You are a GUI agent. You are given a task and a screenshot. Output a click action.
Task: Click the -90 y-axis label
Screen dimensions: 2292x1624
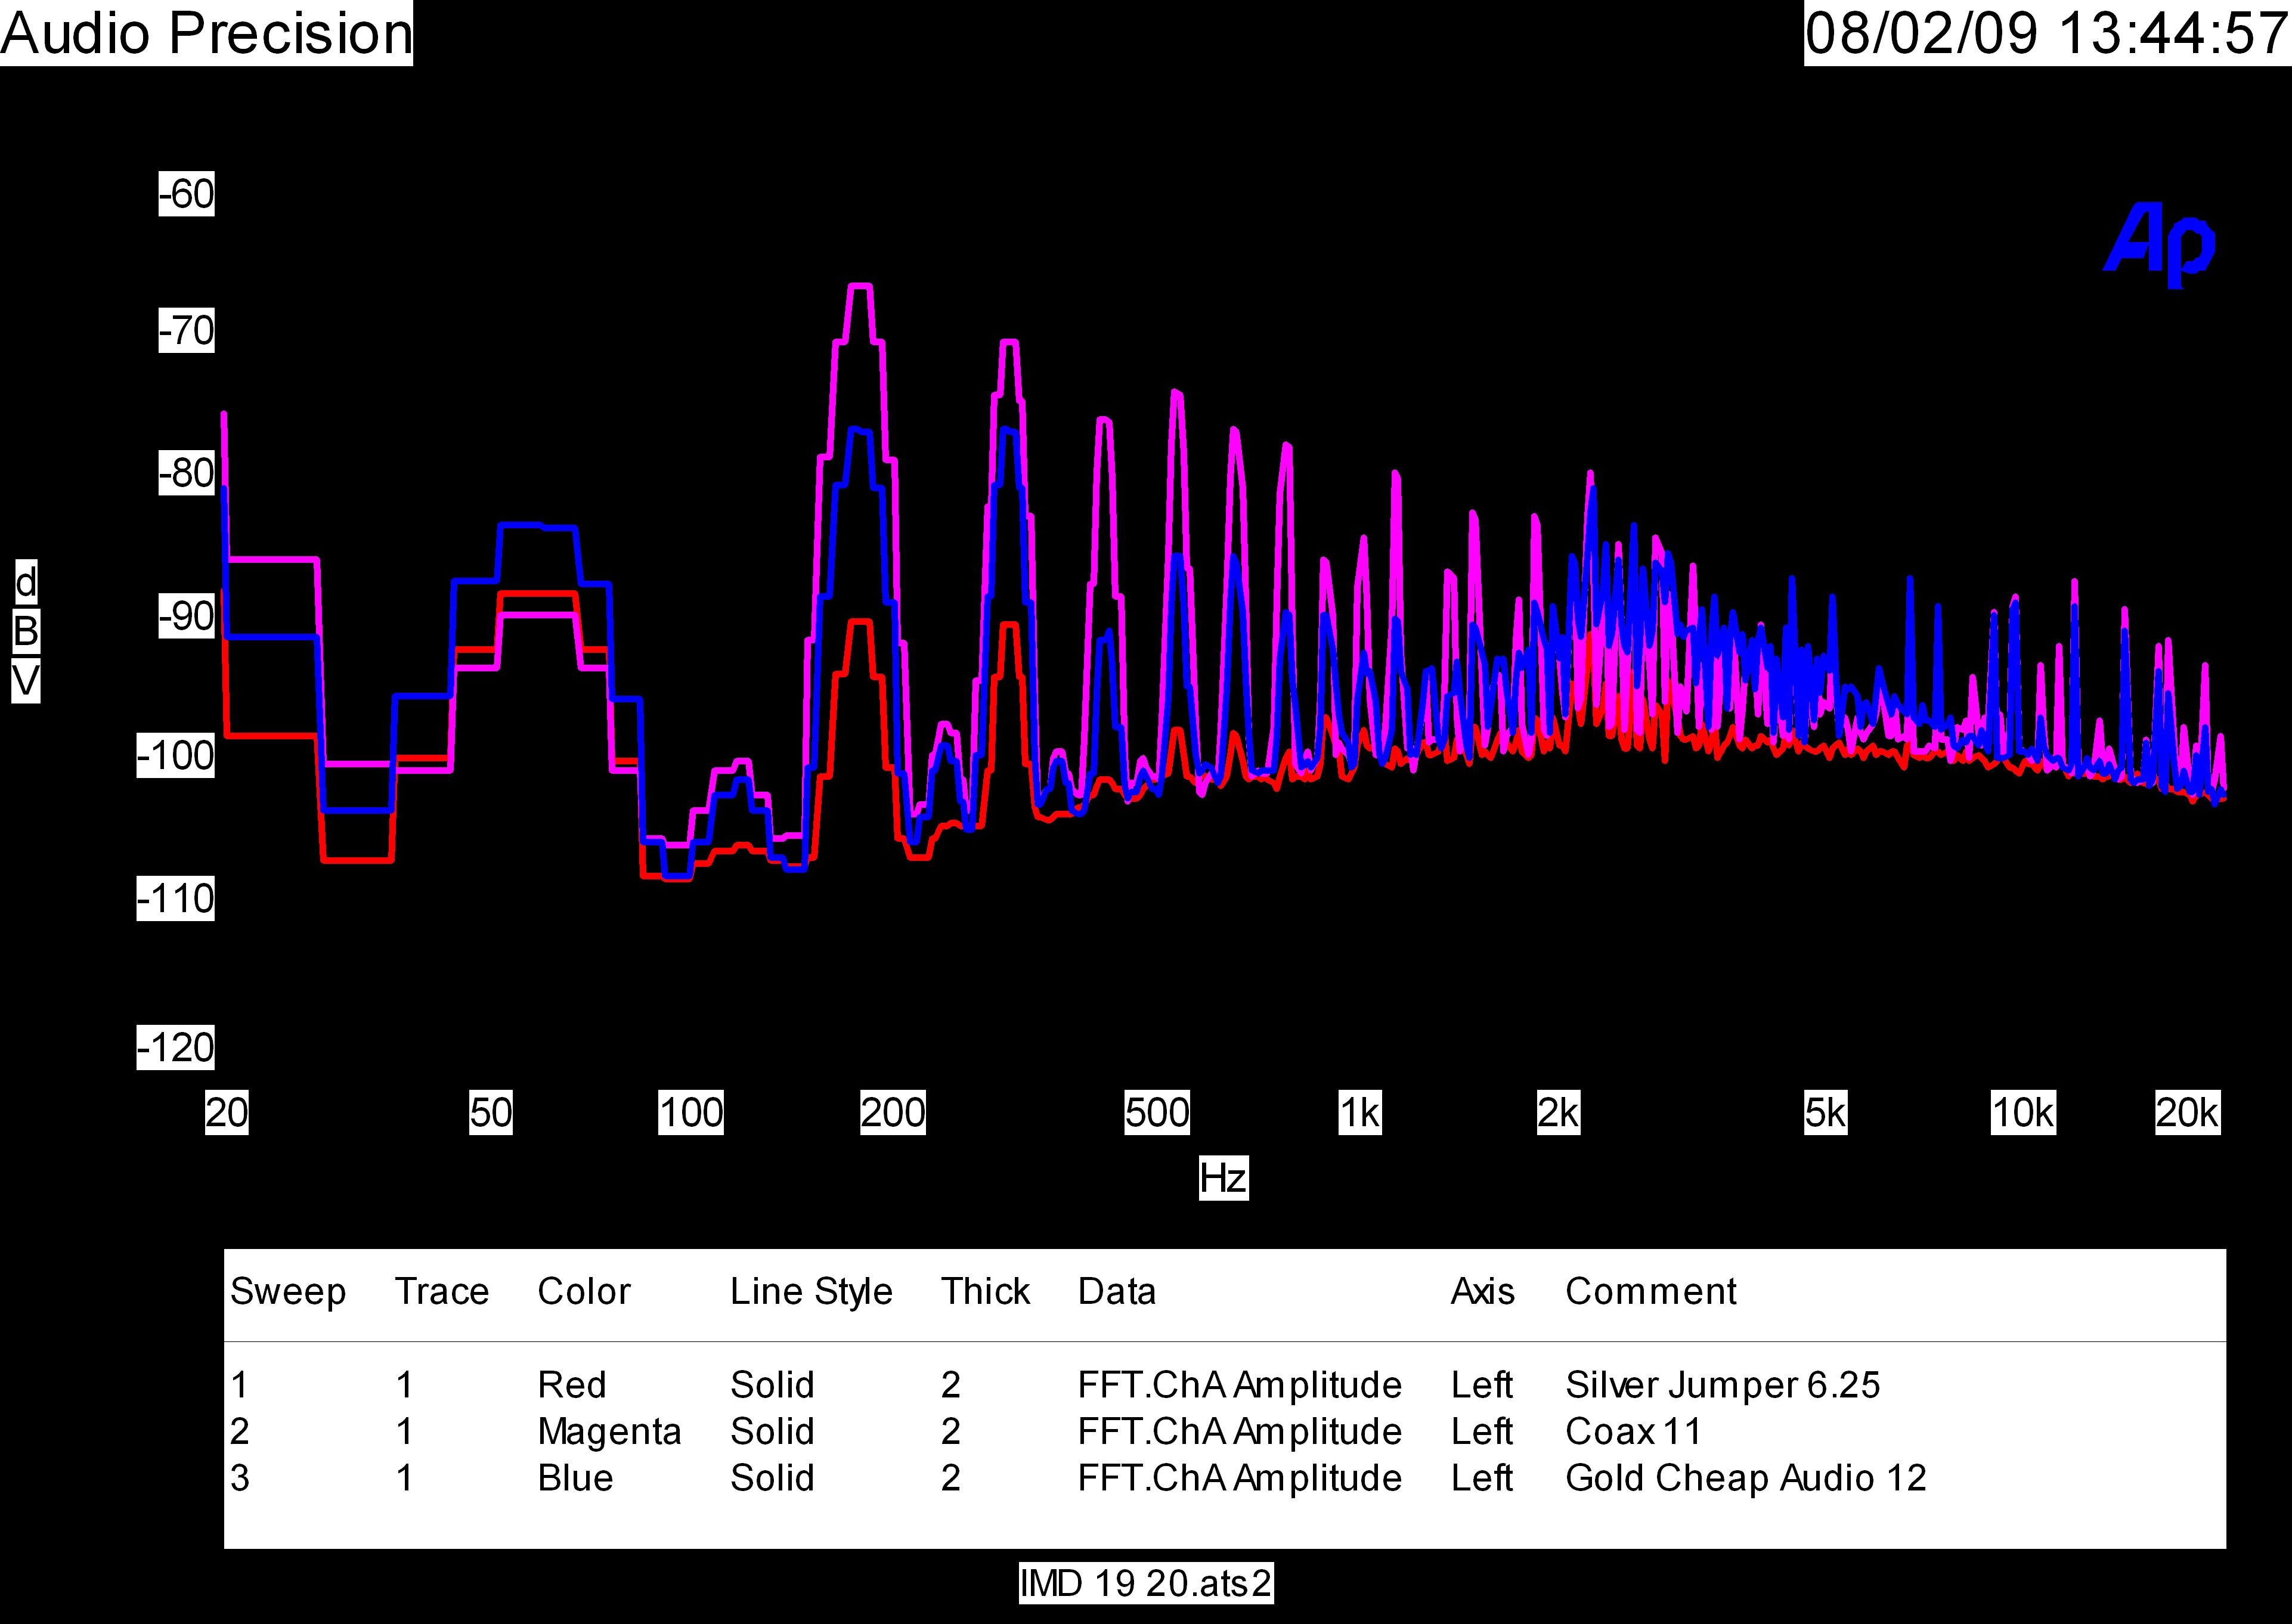[x=186, y=617]
